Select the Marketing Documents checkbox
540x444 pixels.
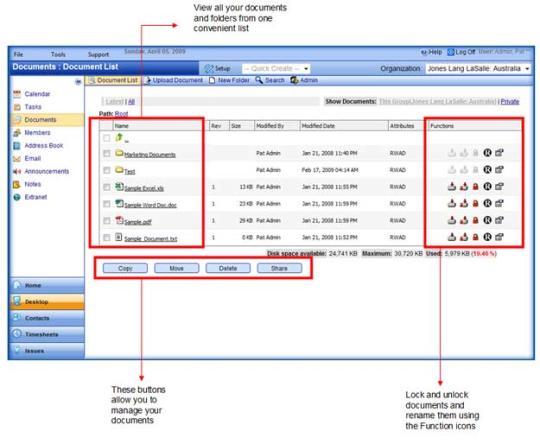pos(107,154)
